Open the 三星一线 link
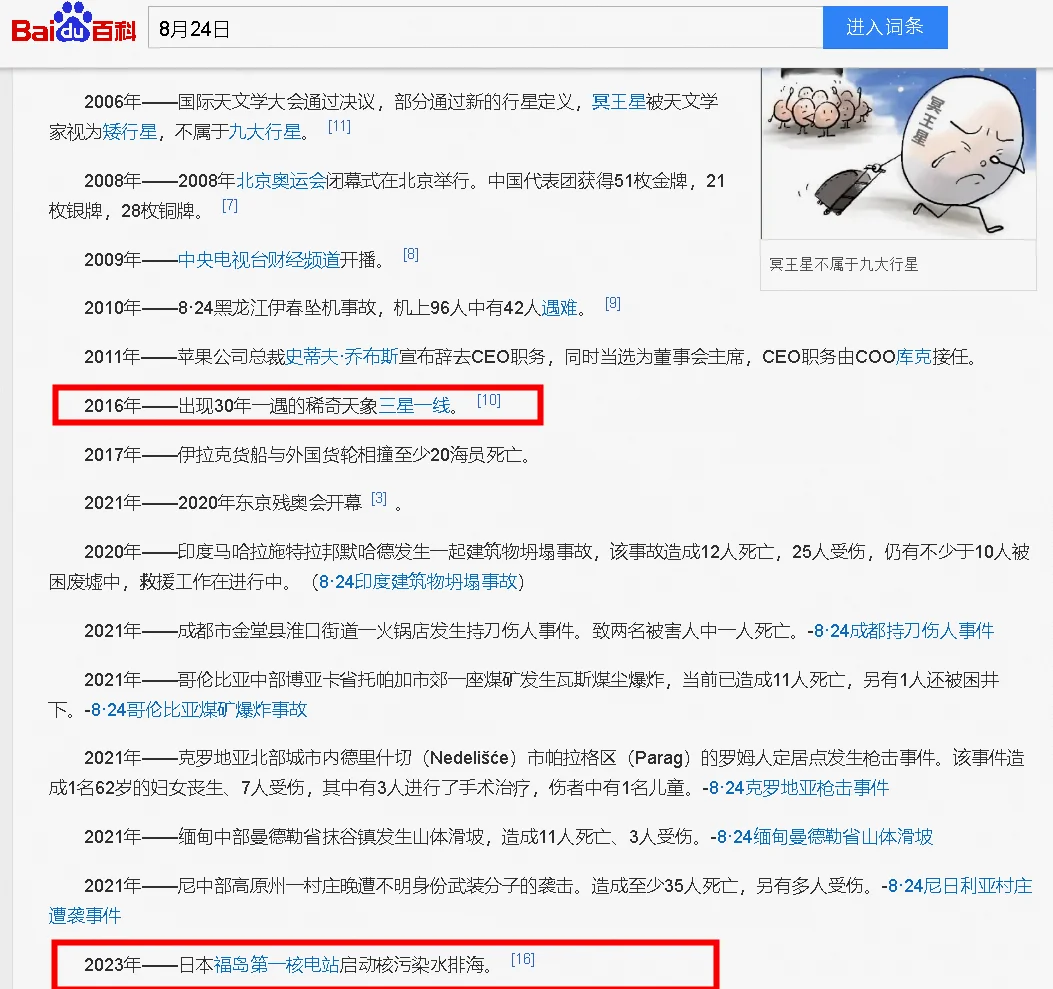 coord(414,406)
